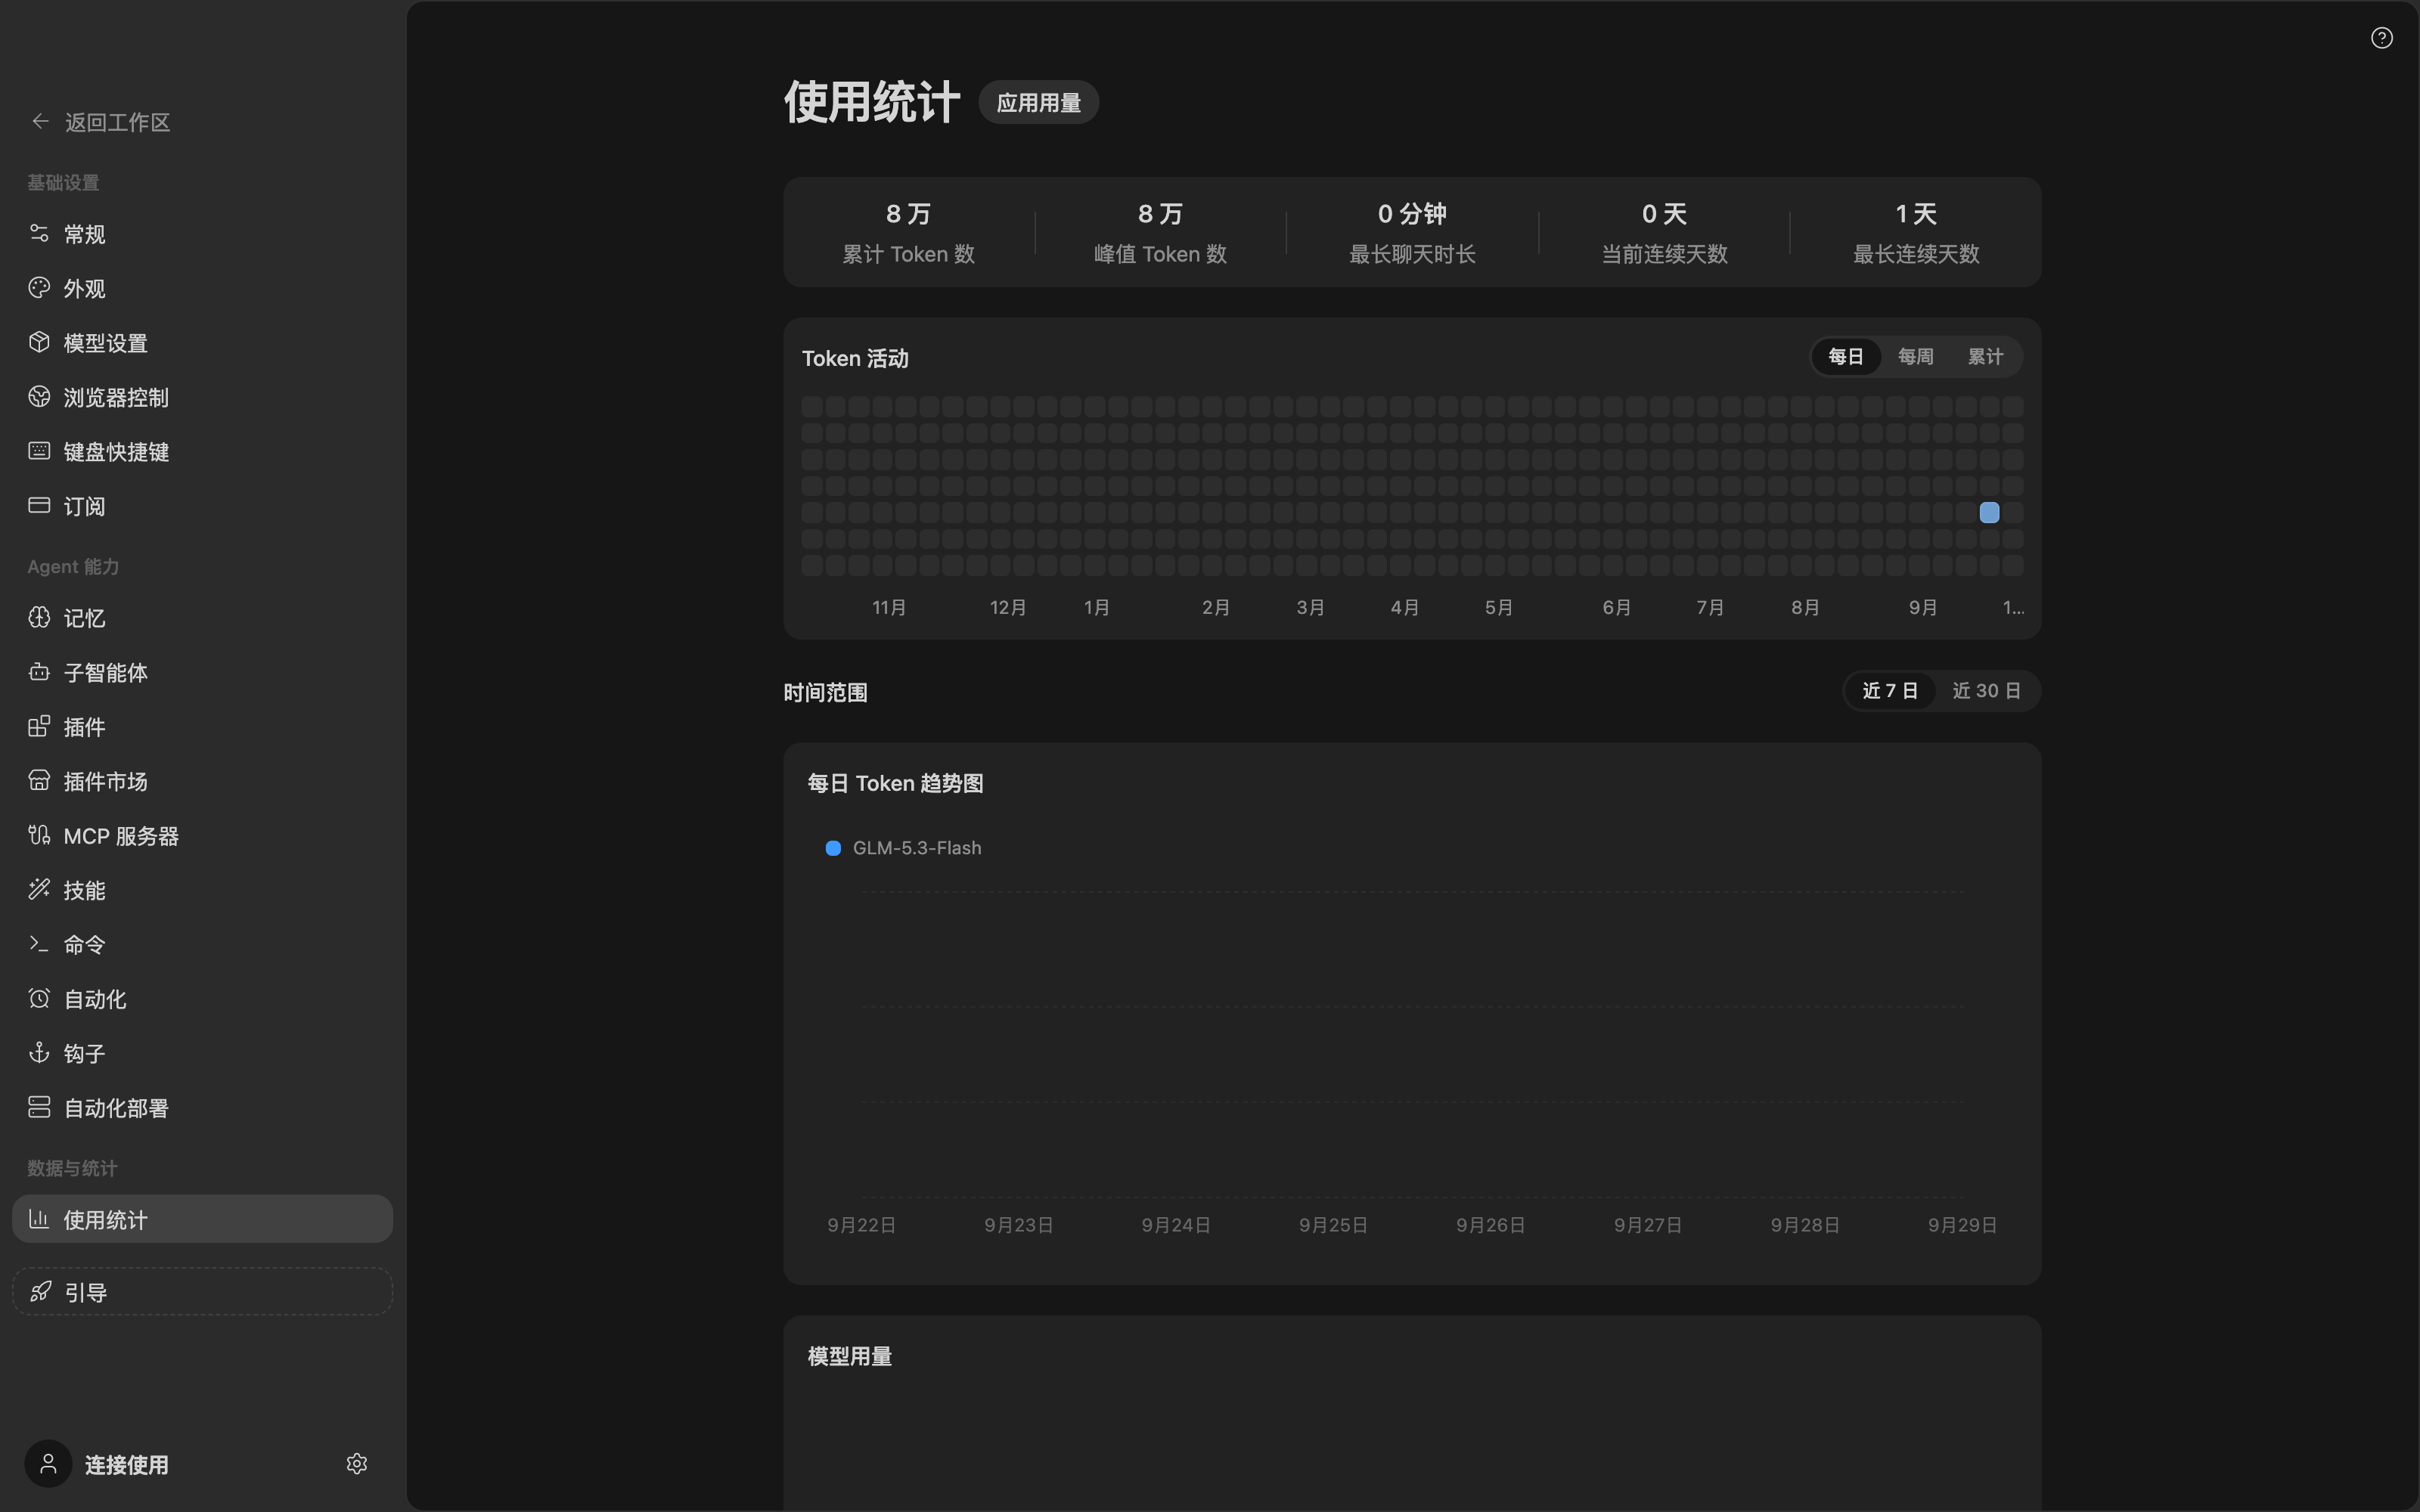Click the 最长连续天数 stat
This screenshot has height=1512, width=2420.
1916,233
